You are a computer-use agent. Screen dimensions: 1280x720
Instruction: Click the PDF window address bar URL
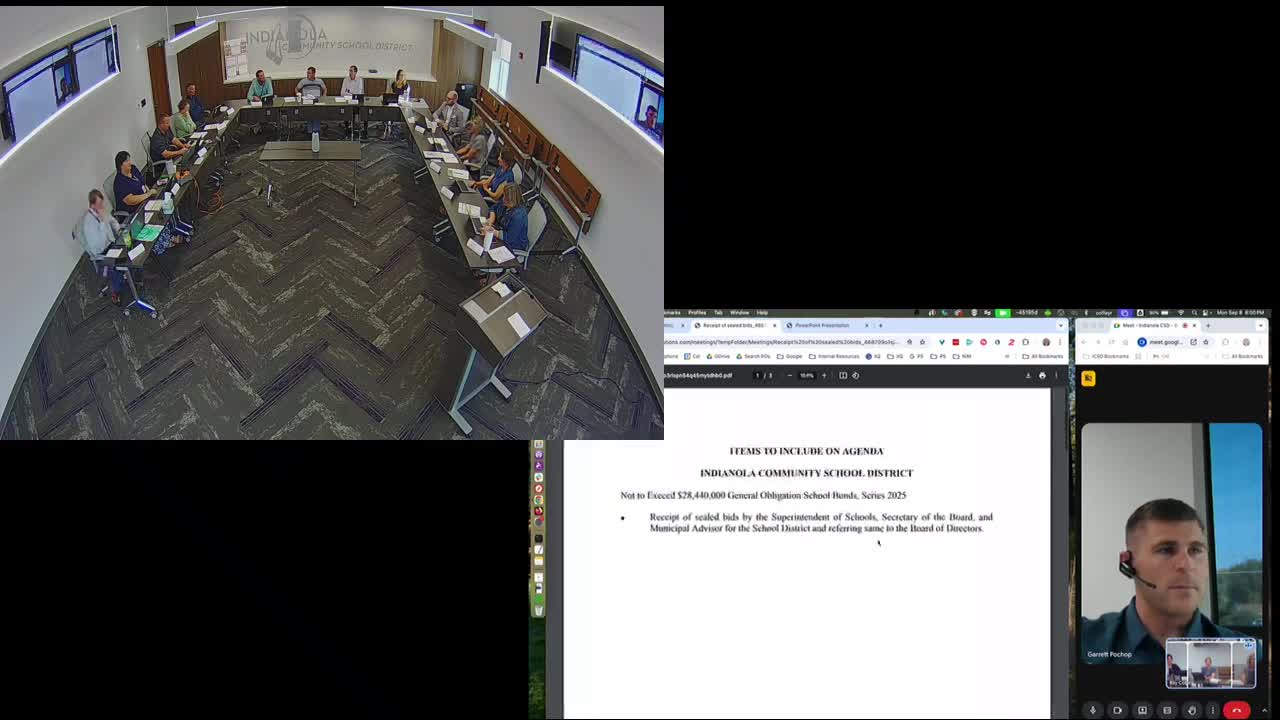coord(780,342)
